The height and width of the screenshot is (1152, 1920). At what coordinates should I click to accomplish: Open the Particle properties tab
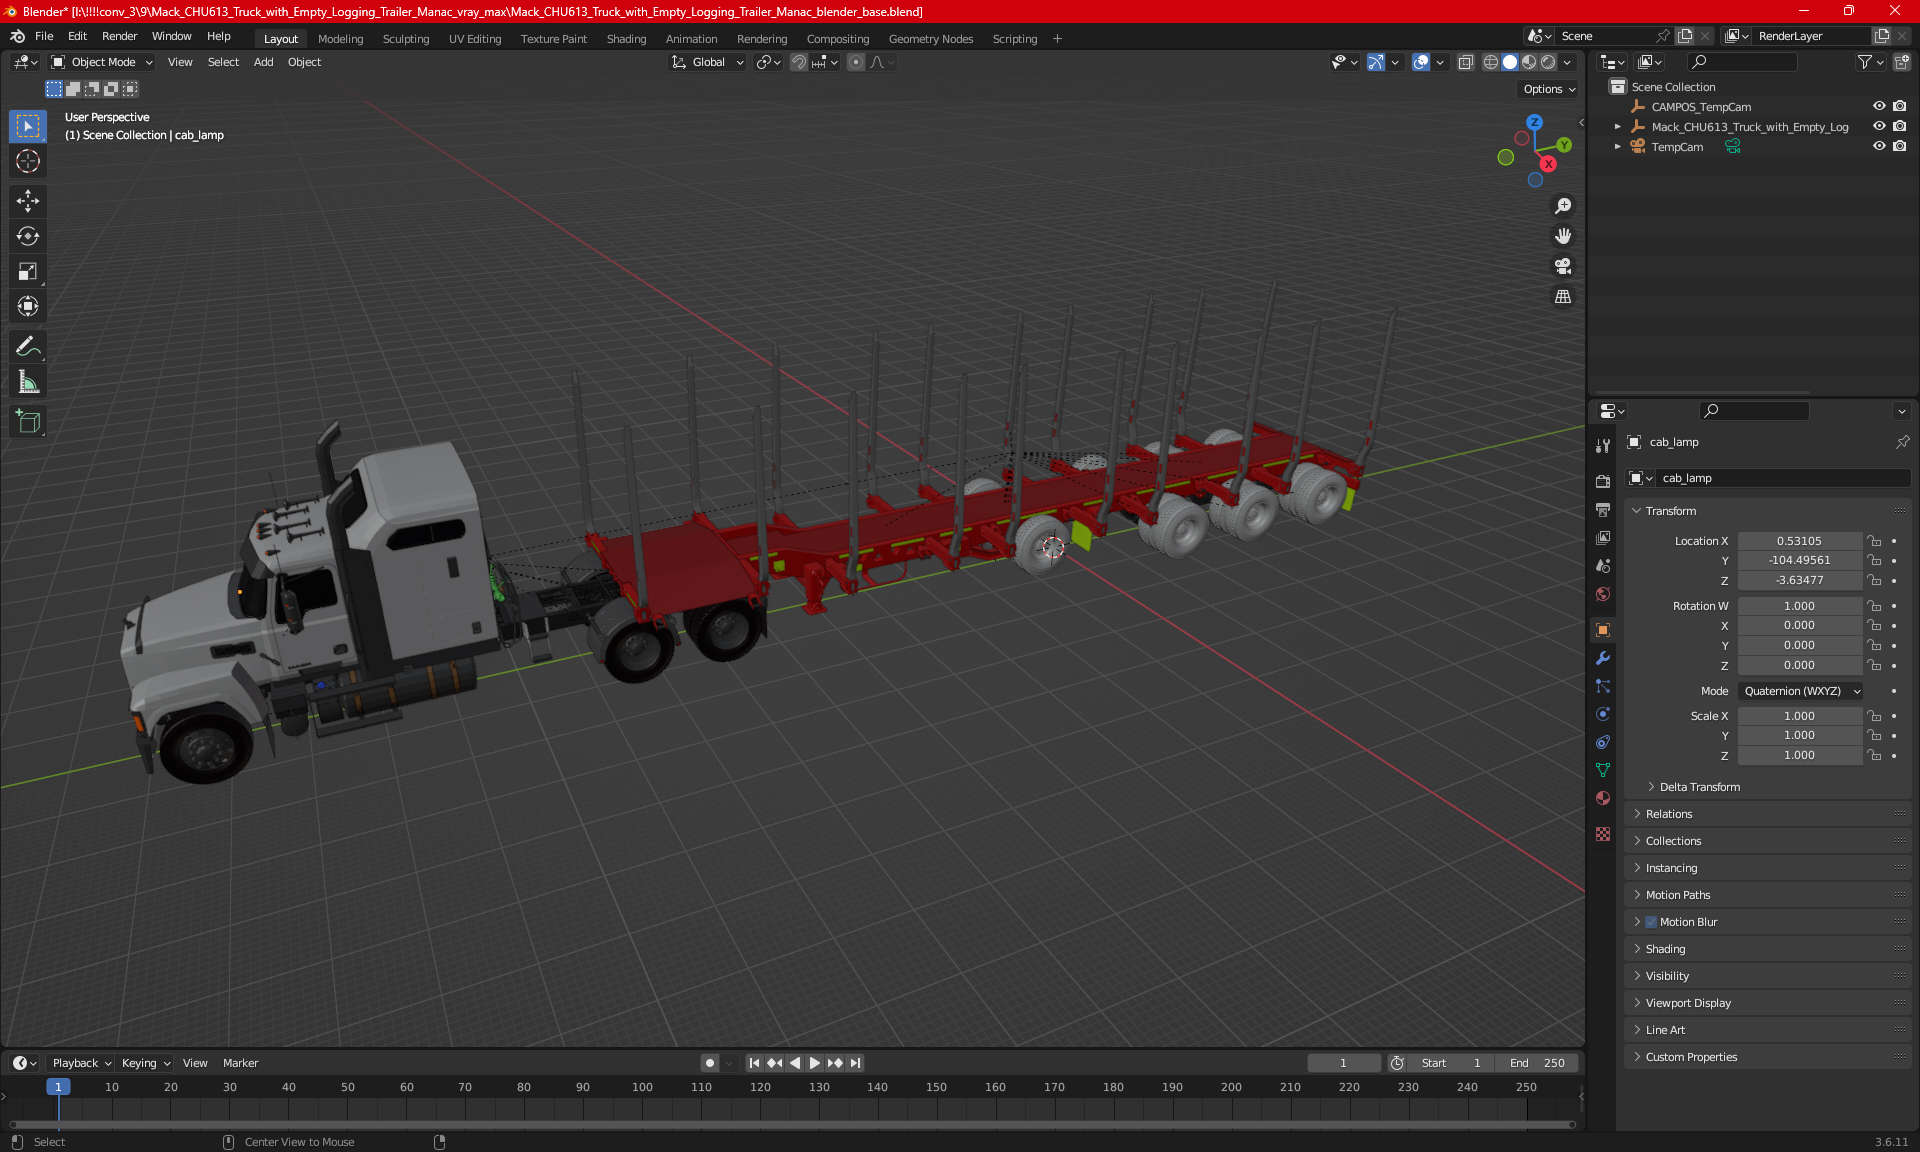[x=1603, y=686]
